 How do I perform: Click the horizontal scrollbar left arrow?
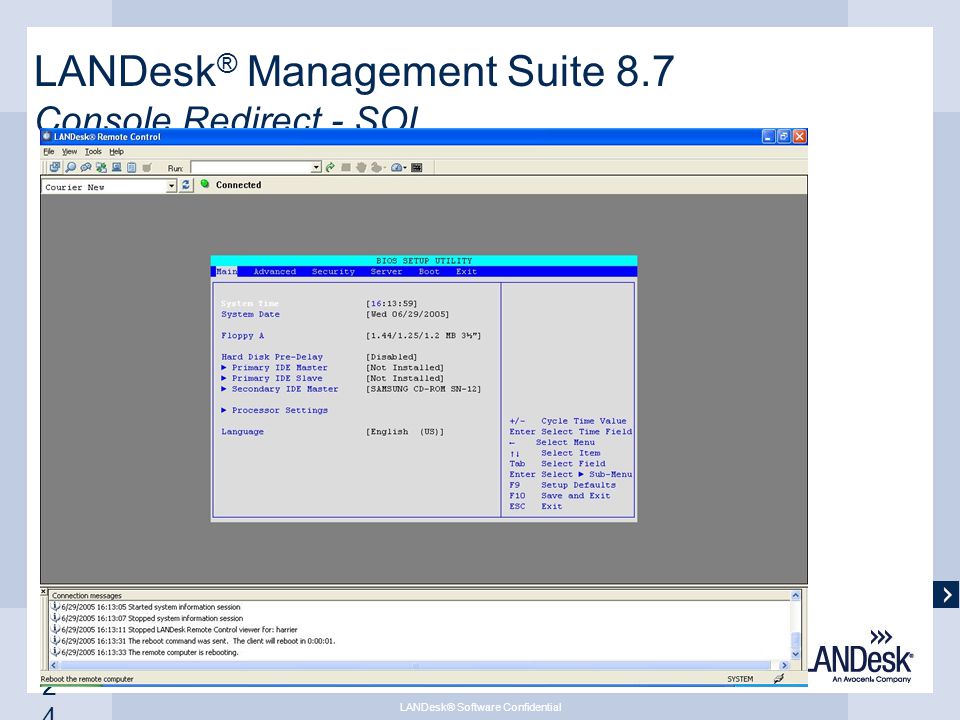(53, 665)
